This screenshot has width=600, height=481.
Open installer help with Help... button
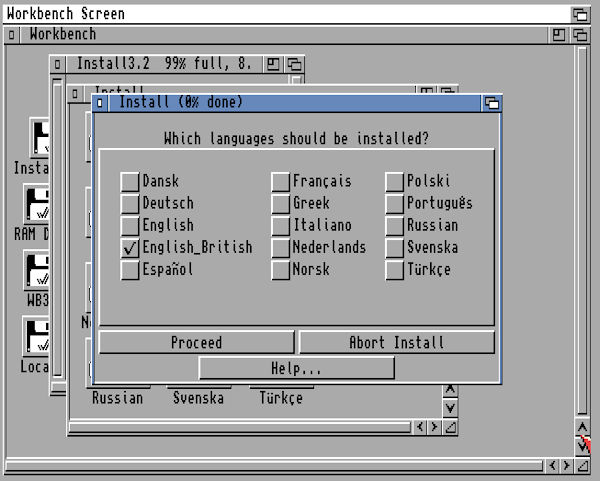[296, 368]
